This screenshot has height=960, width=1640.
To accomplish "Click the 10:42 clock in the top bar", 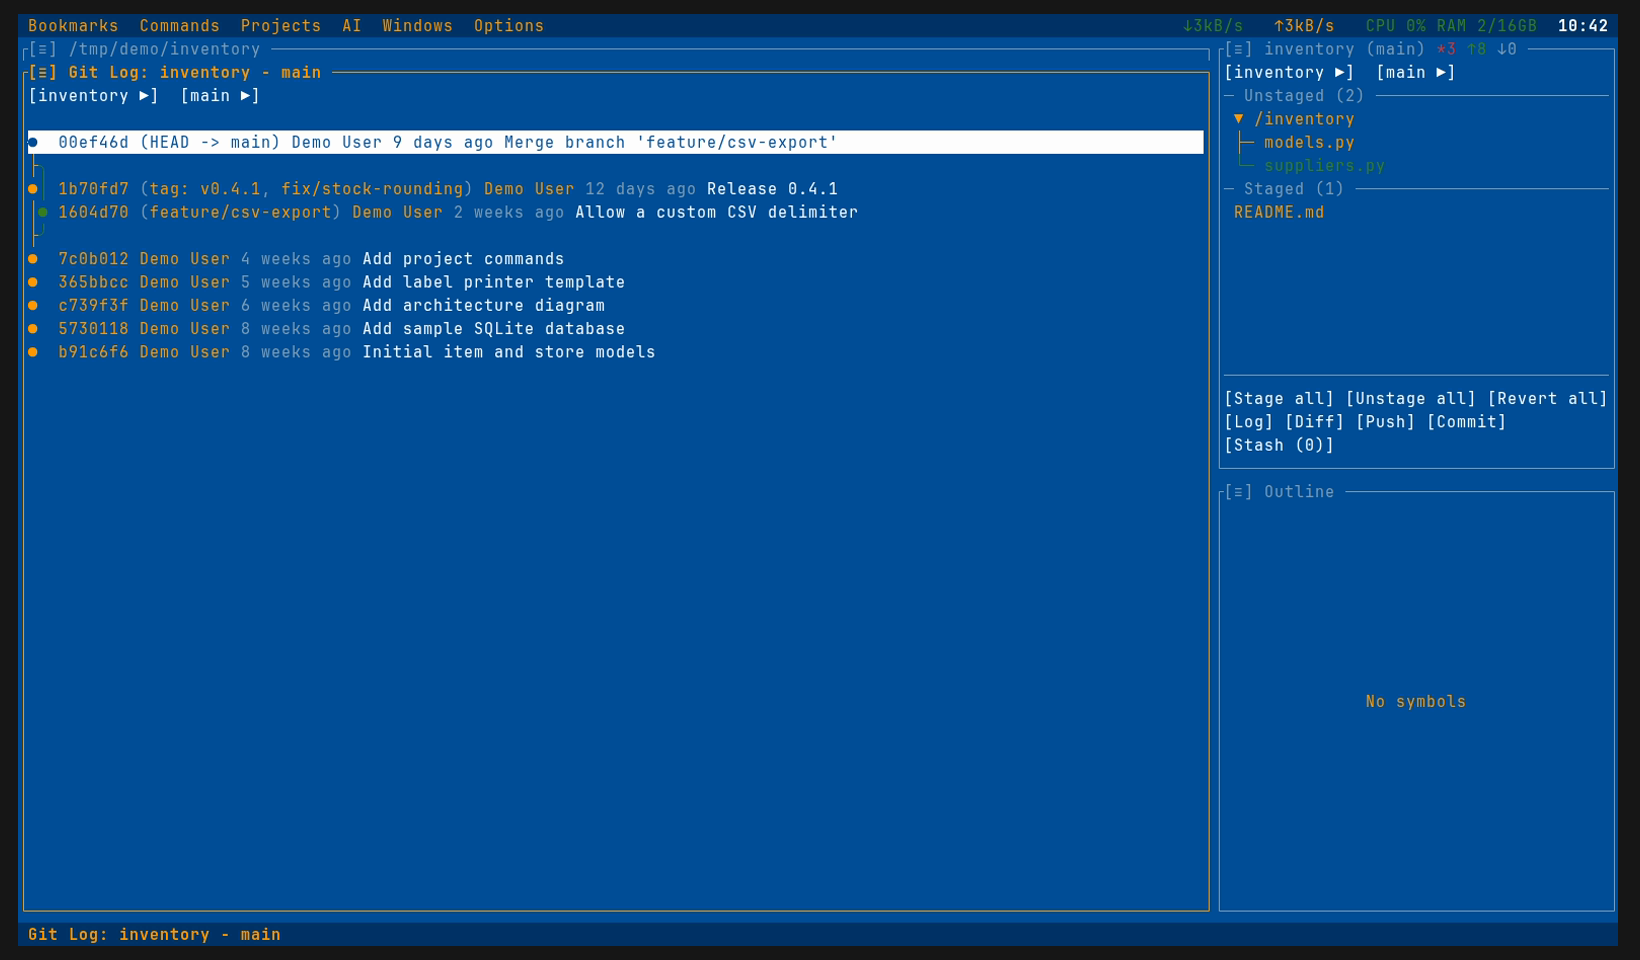I will 1583,26.
